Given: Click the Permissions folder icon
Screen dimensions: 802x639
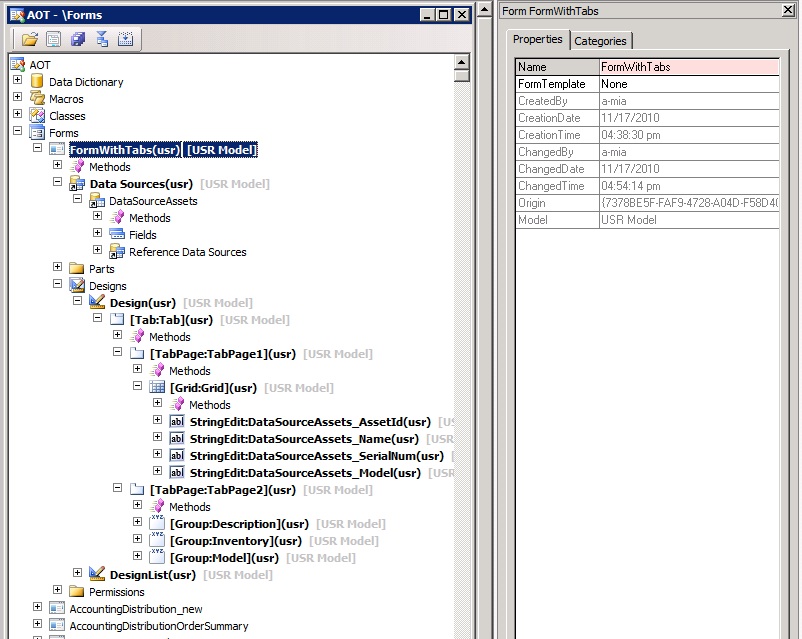Looking at the screenshot, I should [77, 591].
